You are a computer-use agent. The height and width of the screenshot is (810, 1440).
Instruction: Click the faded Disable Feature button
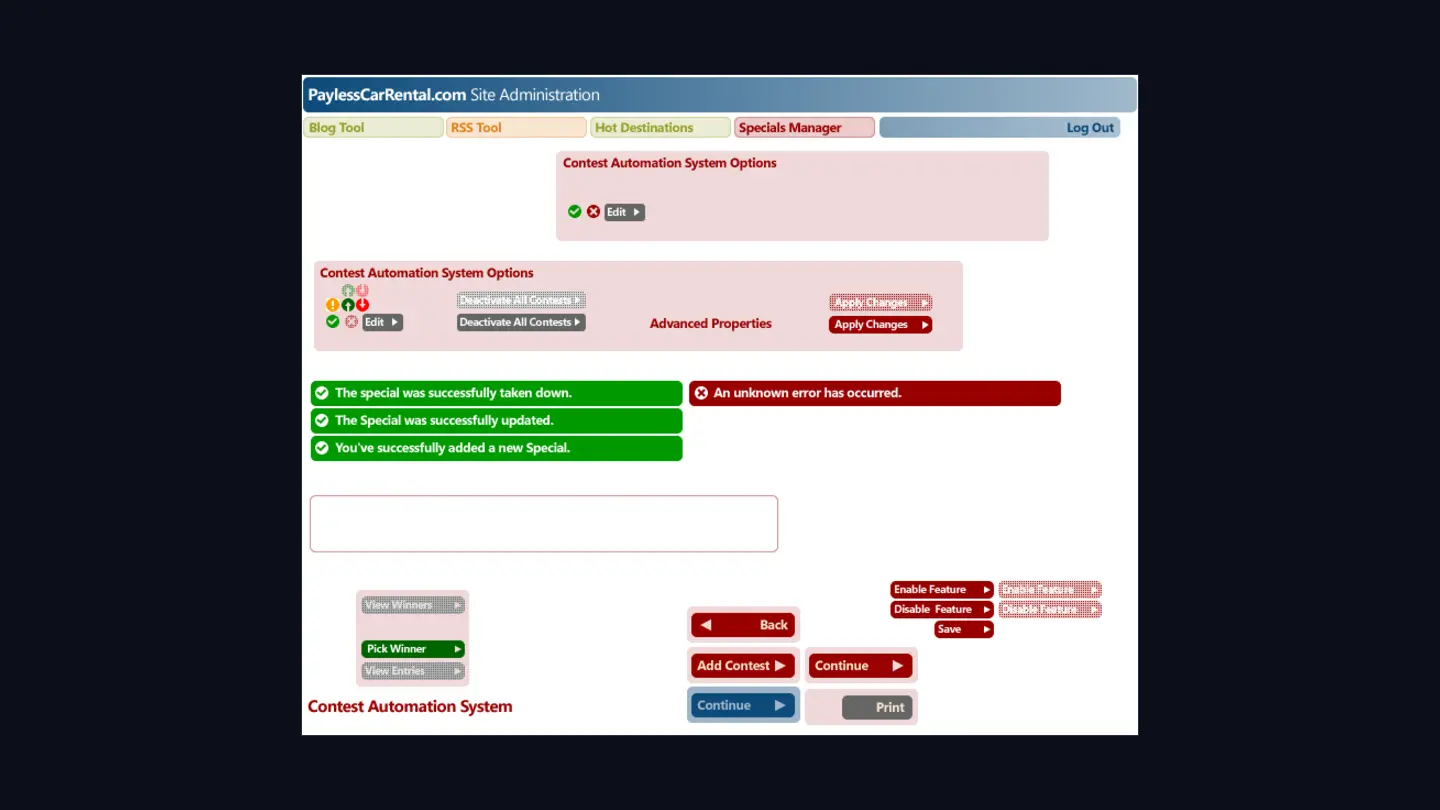[x=1050, y=610]
